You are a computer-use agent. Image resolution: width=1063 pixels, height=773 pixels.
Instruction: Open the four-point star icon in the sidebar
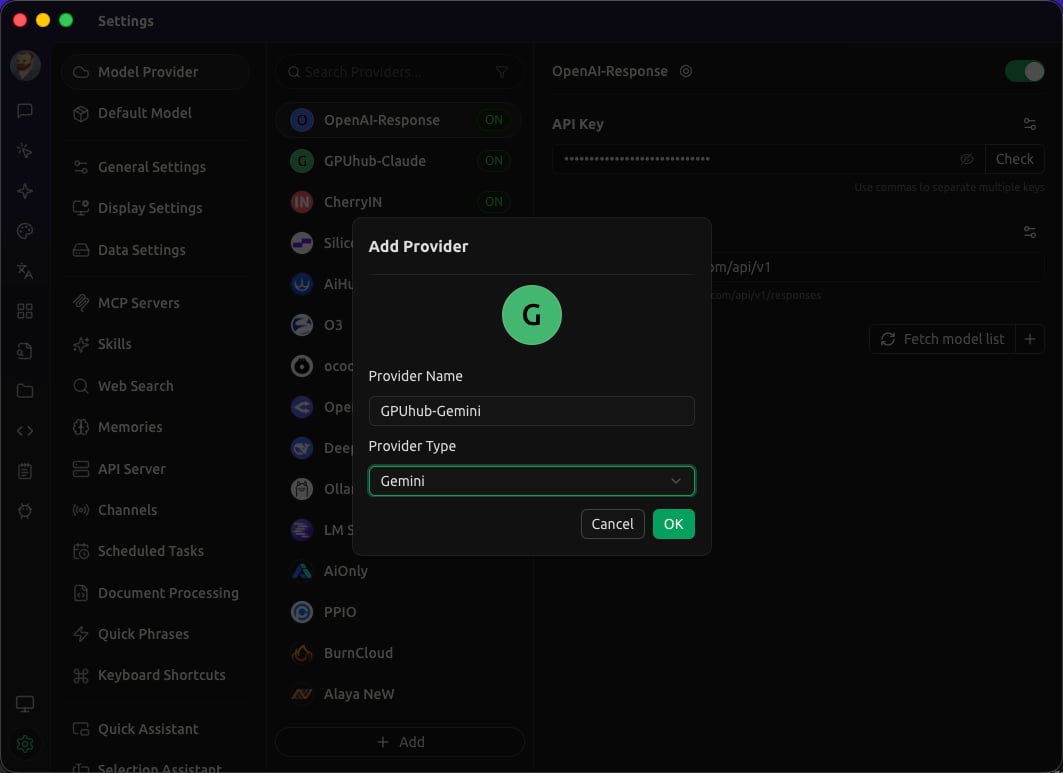click(25, 191)
